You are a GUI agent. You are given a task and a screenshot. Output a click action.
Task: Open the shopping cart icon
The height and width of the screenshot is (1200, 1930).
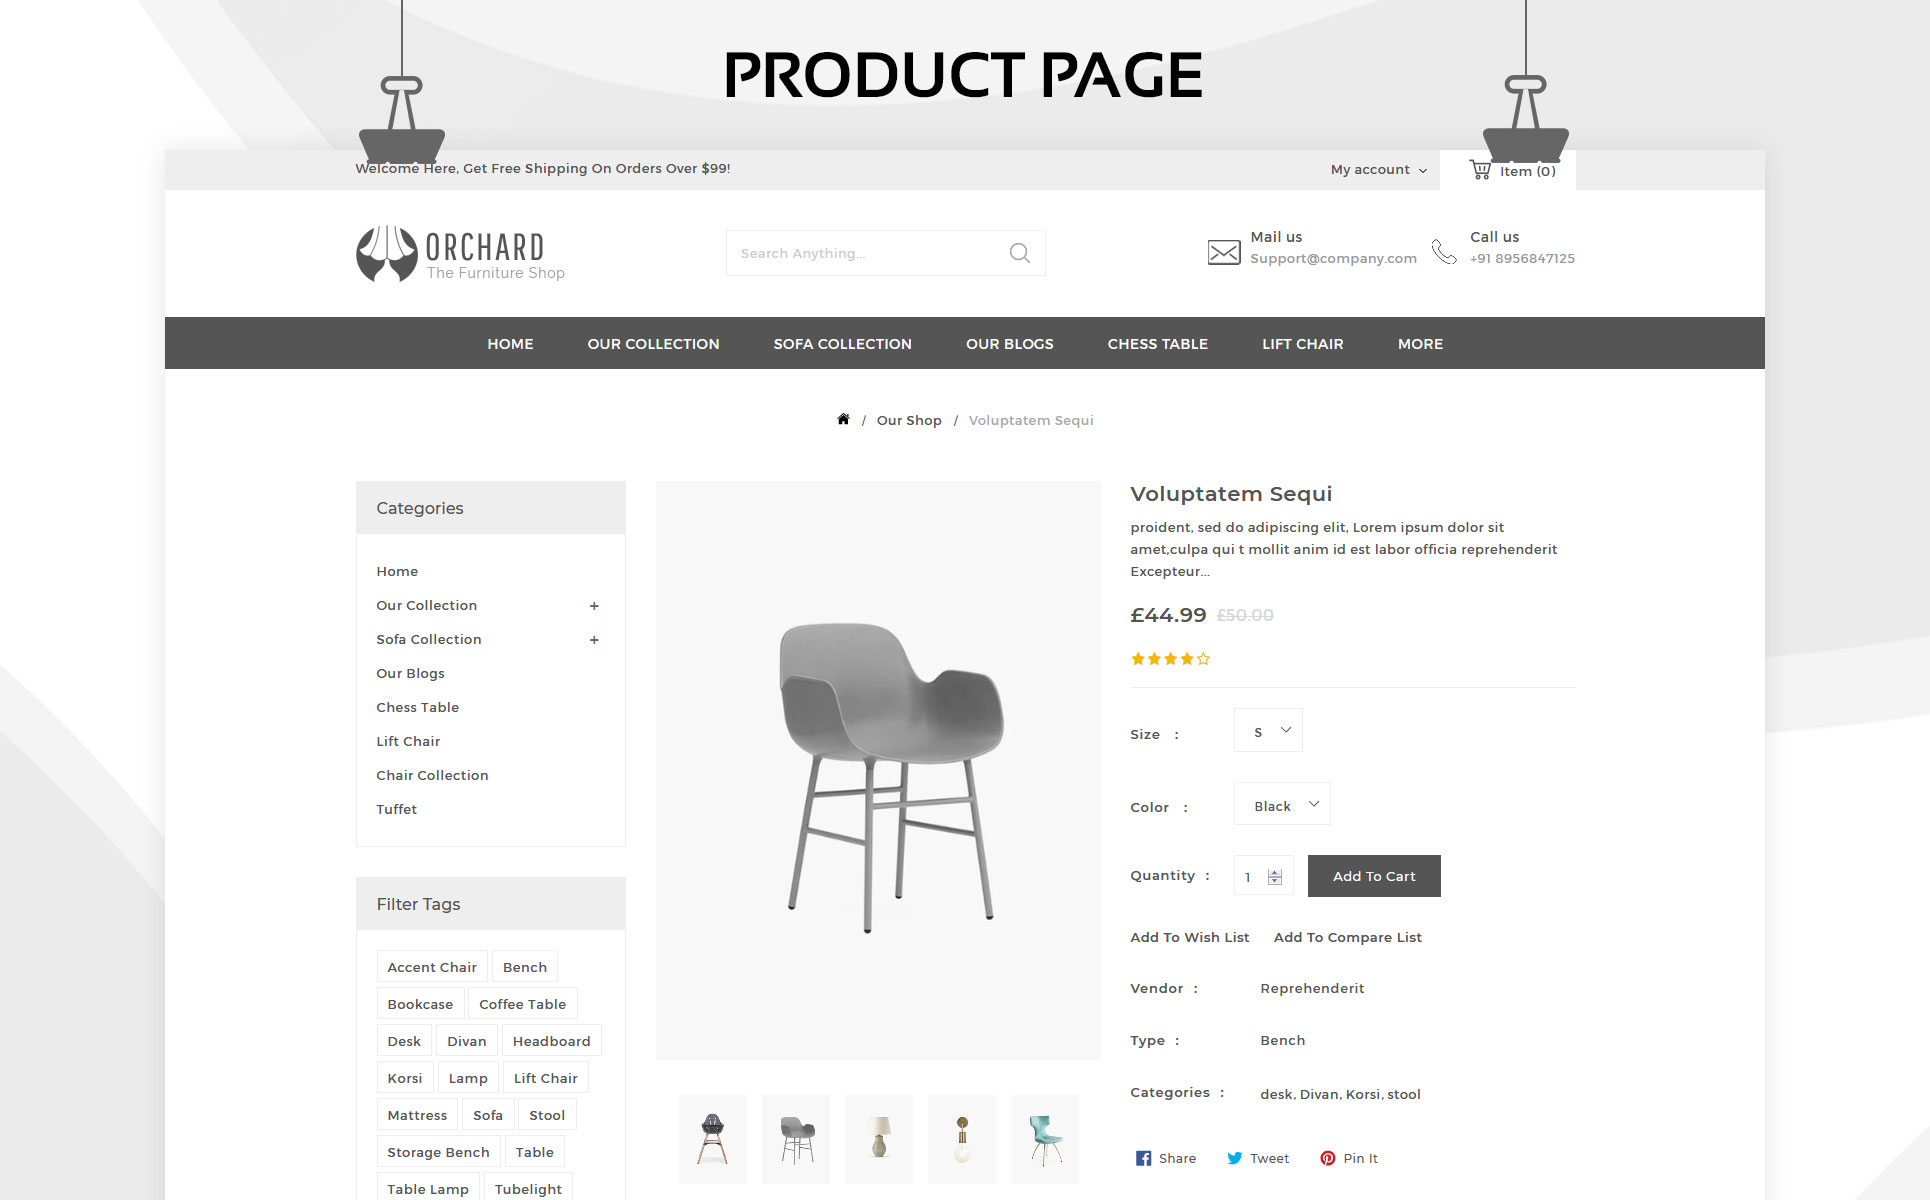[1480, 170]
